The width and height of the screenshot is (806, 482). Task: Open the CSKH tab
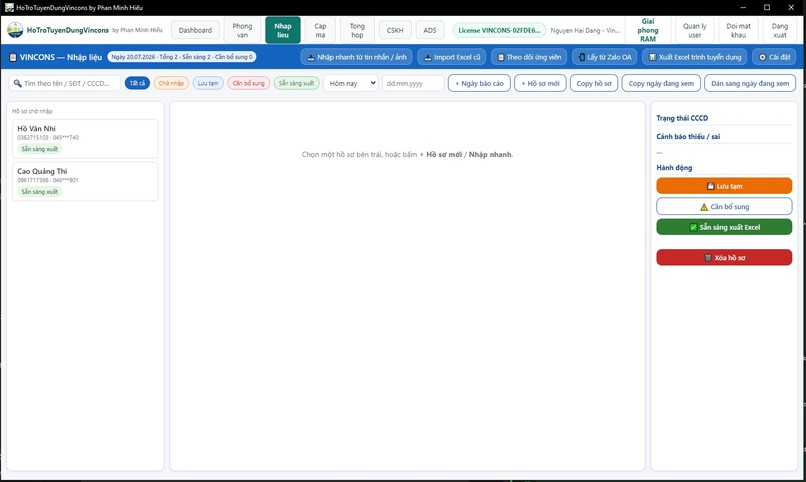pos(395,30)
